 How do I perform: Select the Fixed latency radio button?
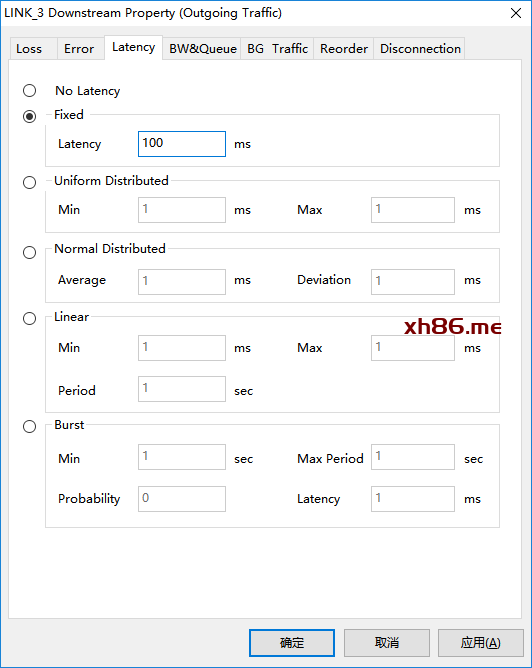point(29,116)
